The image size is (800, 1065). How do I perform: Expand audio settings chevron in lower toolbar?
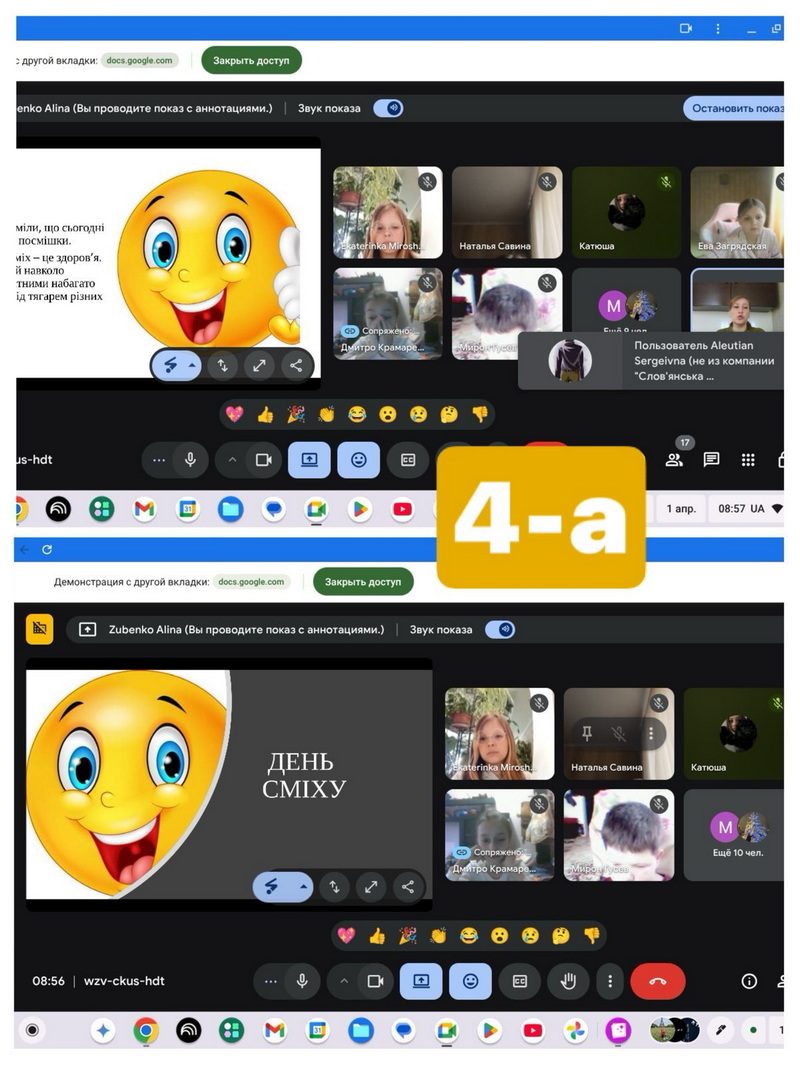(344, 981)
